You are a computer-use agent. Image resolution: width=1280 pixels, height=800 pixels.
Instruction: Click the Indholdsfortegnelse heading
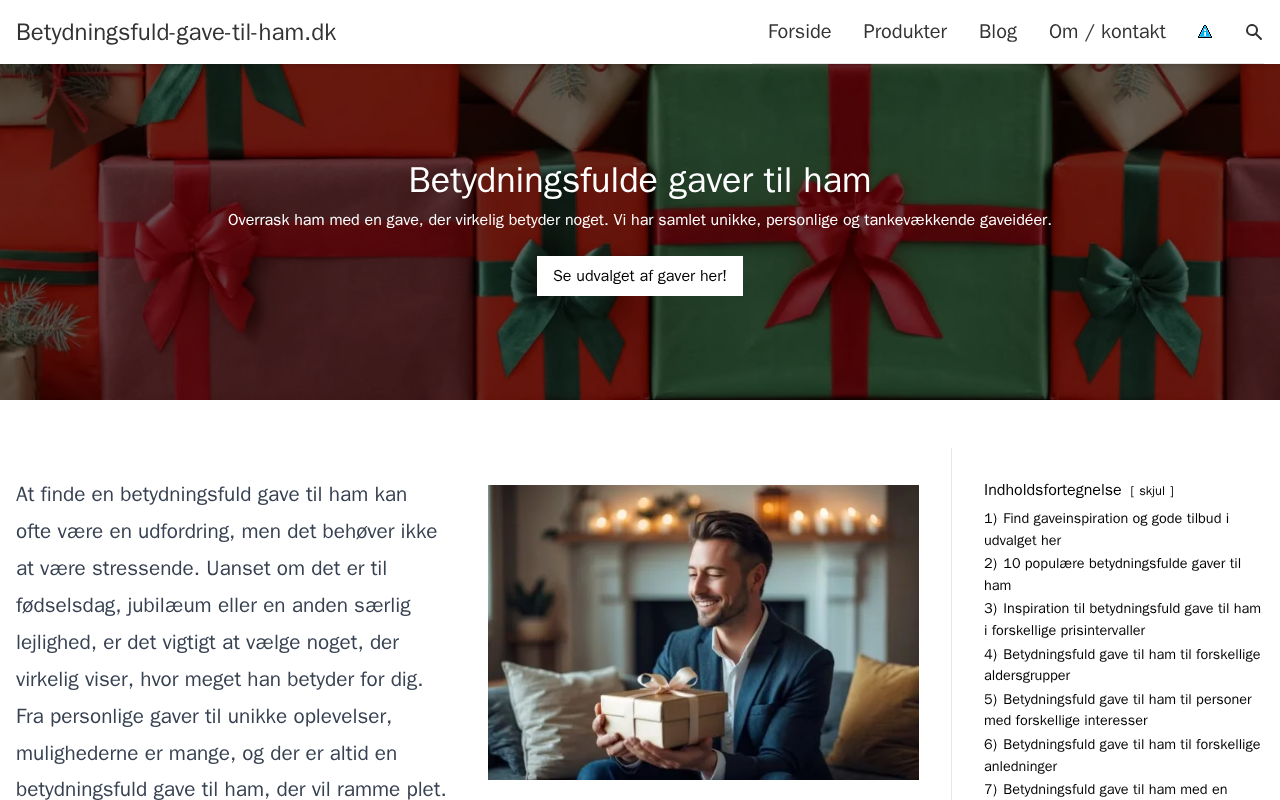(x=1053, y=490)
